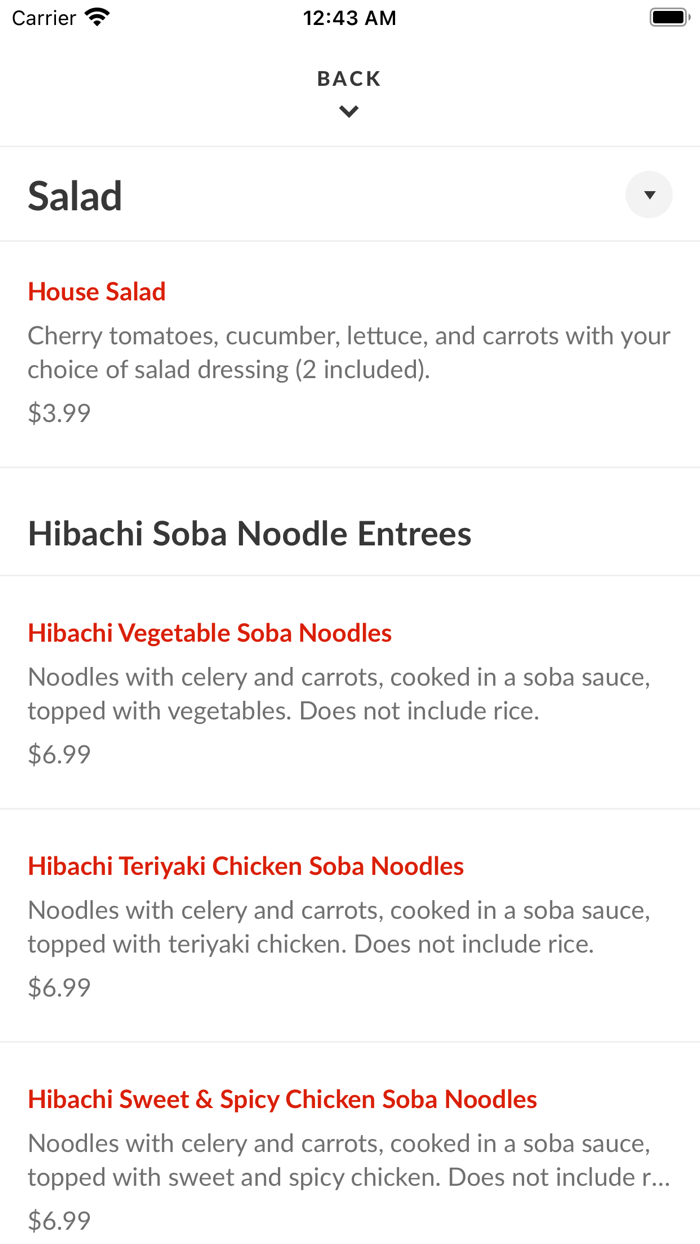Tap the House Salad description text
Viewport: 700px width, 1244px height.
click(x=348, y=352)
